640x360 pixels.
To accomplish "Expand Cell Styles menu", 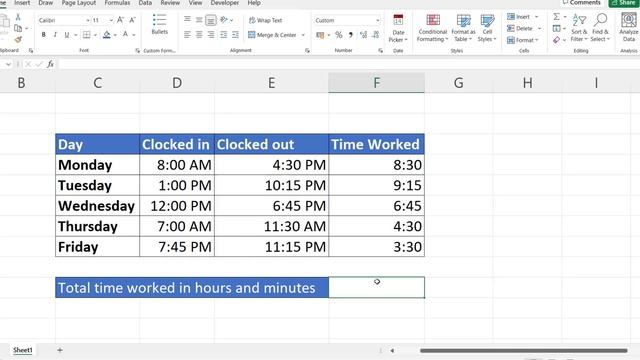I will [x=487, y=28].
